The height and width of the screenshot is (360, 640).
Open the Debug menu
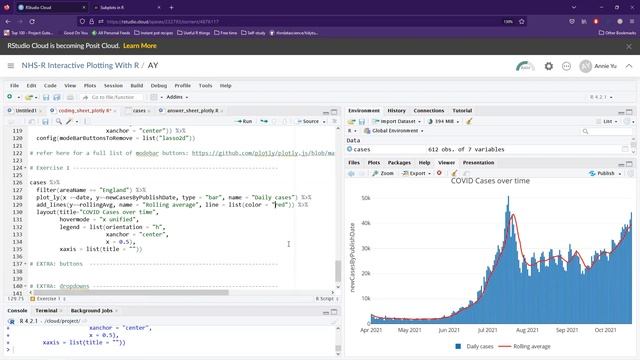point(159,86)
